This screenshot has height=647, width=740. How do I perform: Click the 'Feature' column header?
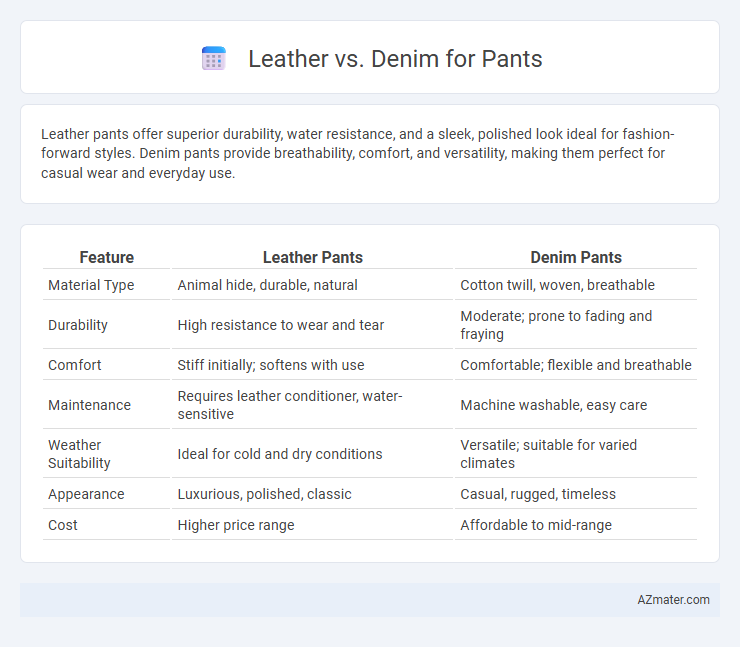coord(106,257)
